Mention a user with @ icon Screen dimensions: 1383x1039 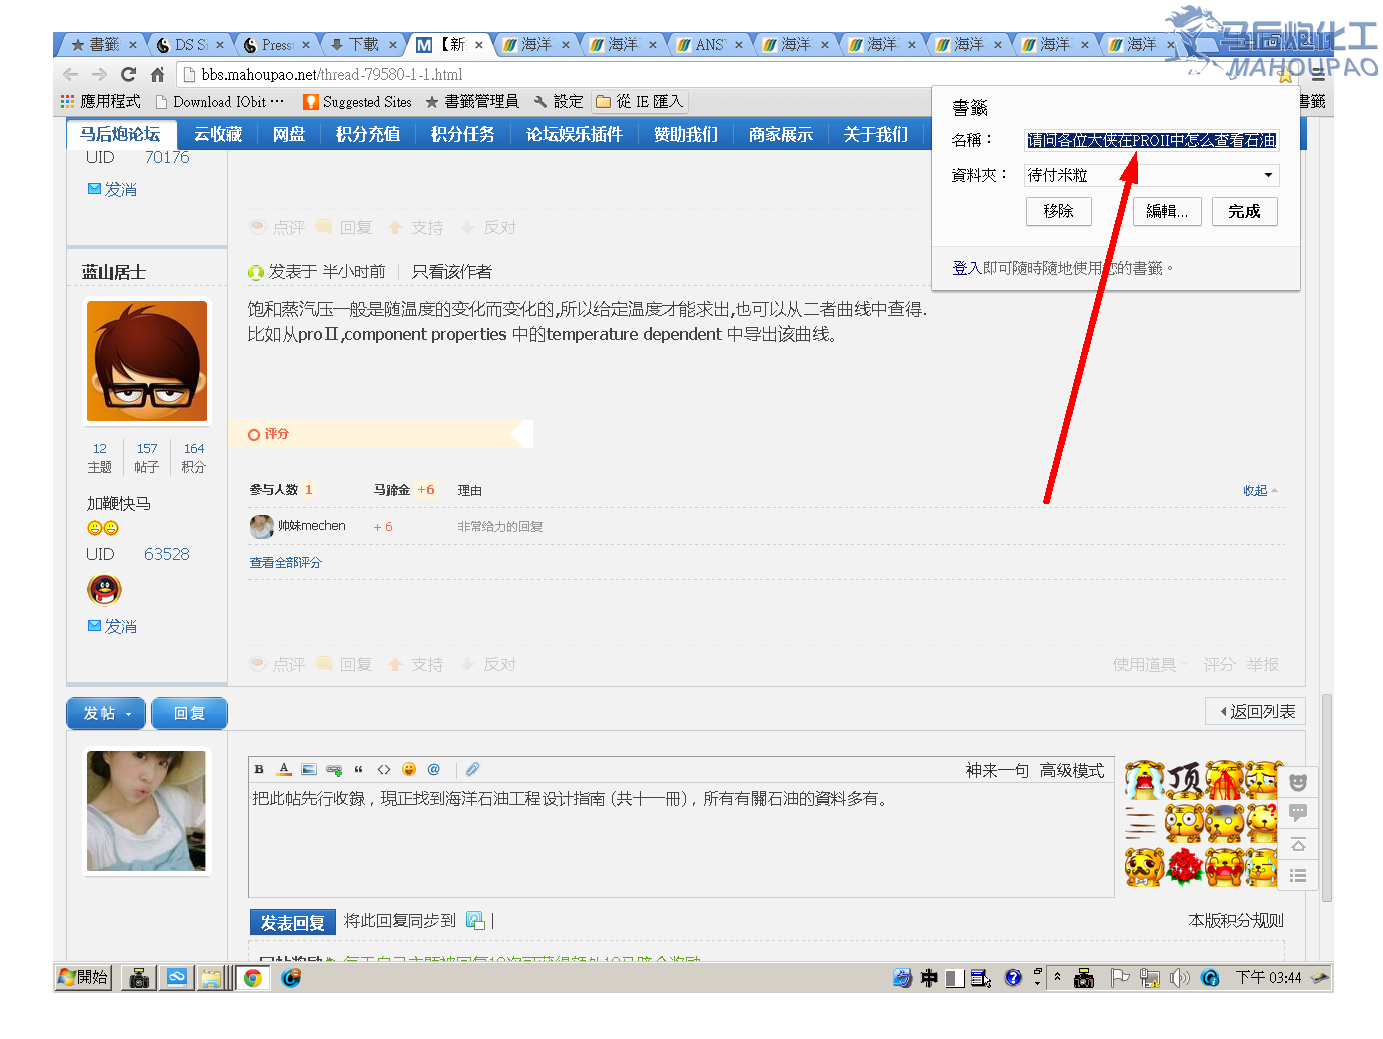434,769
